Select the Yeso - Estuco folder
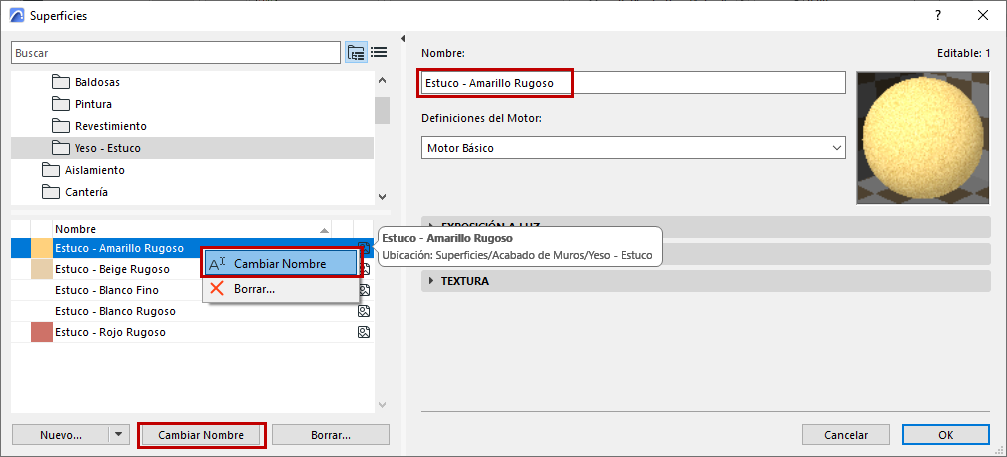1007x457 pixels. 192,148
